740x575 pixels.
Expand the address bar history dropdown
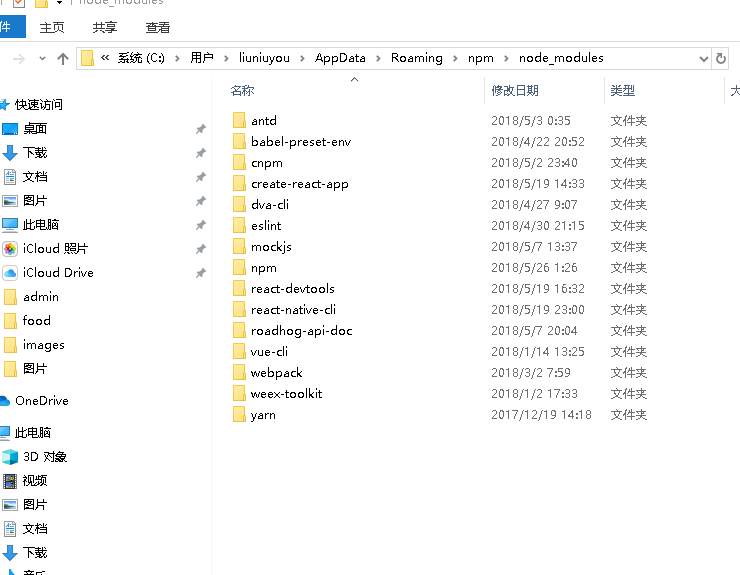(704, 59)
